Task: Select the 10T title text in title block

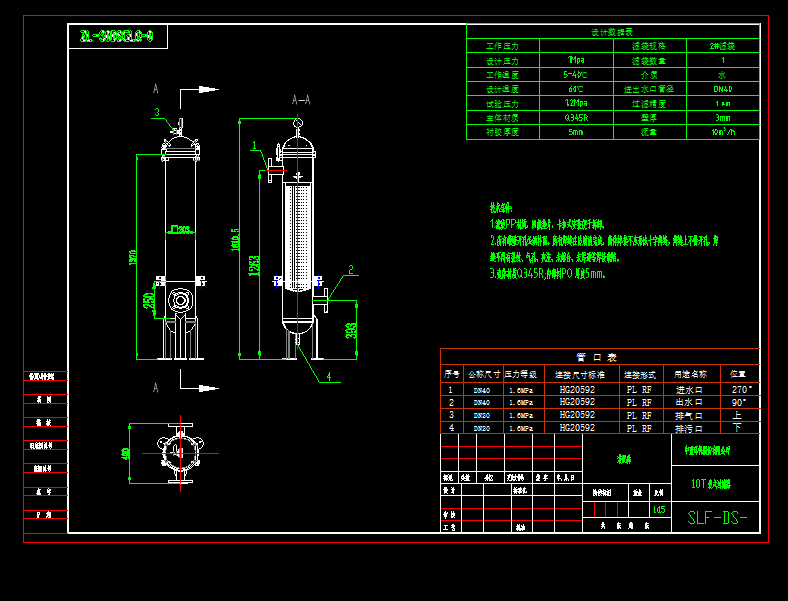Action: click(711, 483)
